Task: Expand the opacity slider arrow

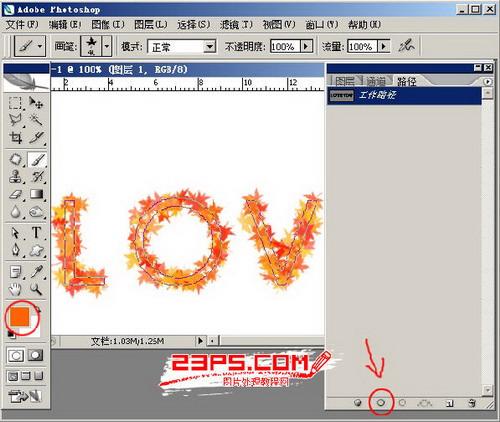Action: pyautogui.click(x=306, y=46)
